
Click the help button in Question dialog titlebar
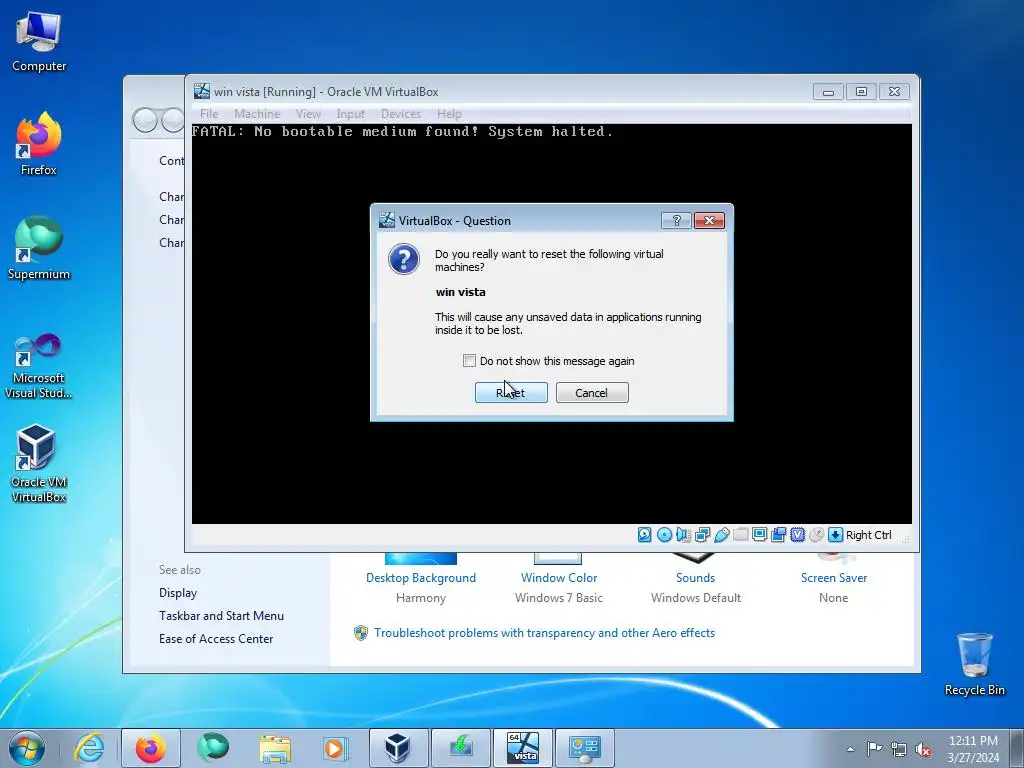pos(676,221)
